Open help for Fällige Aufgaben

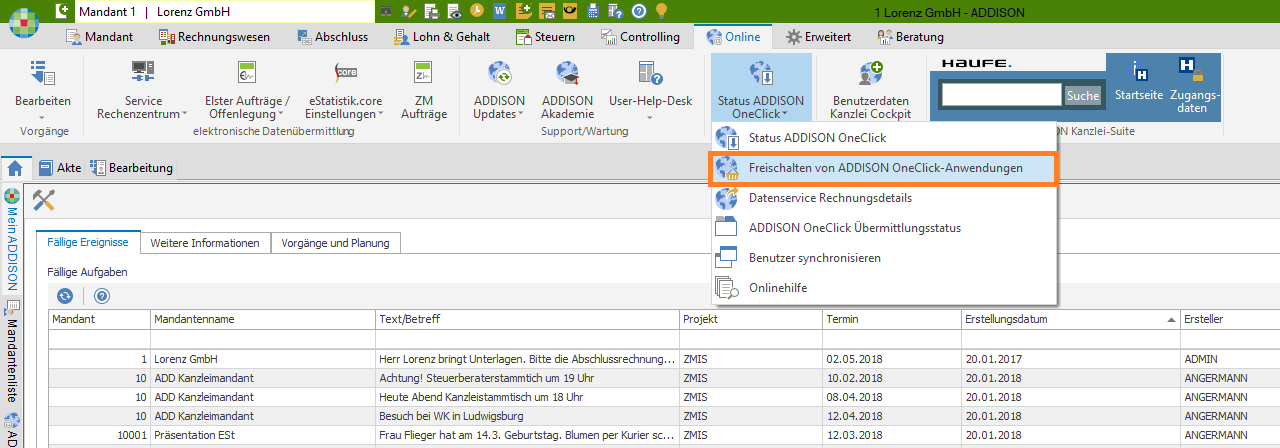pyautogui.click(x=101, y=295)
